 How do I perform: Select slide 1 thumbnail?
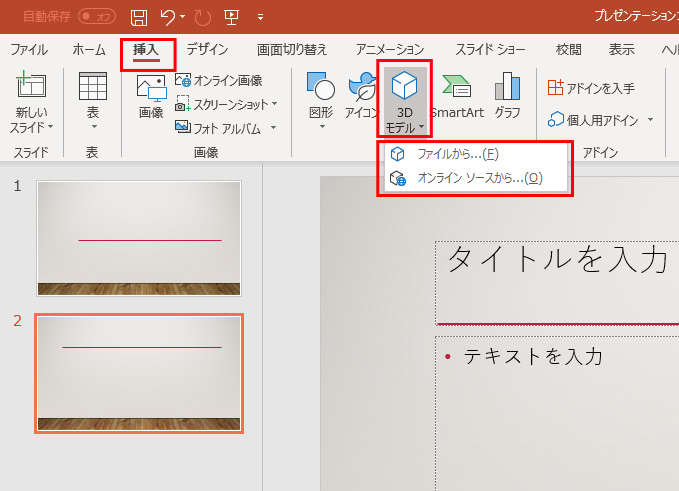click(139, 239)
